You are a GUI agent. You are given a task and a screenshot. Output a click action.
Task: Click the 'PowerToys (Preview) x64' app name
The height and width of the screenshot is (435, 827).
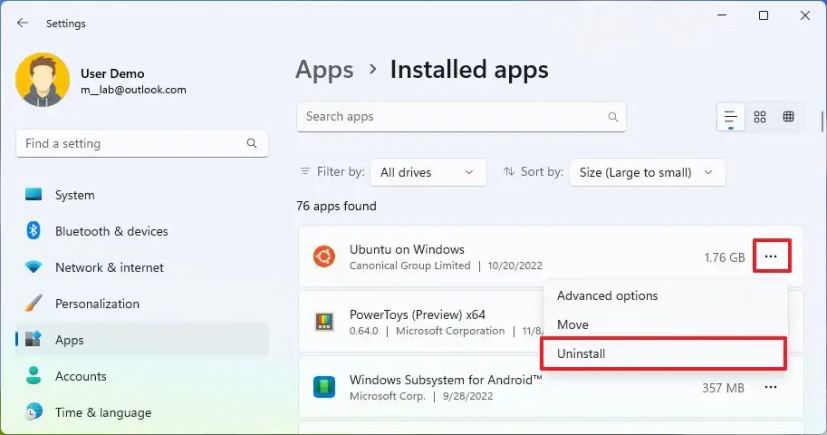(x=417, y=315)
